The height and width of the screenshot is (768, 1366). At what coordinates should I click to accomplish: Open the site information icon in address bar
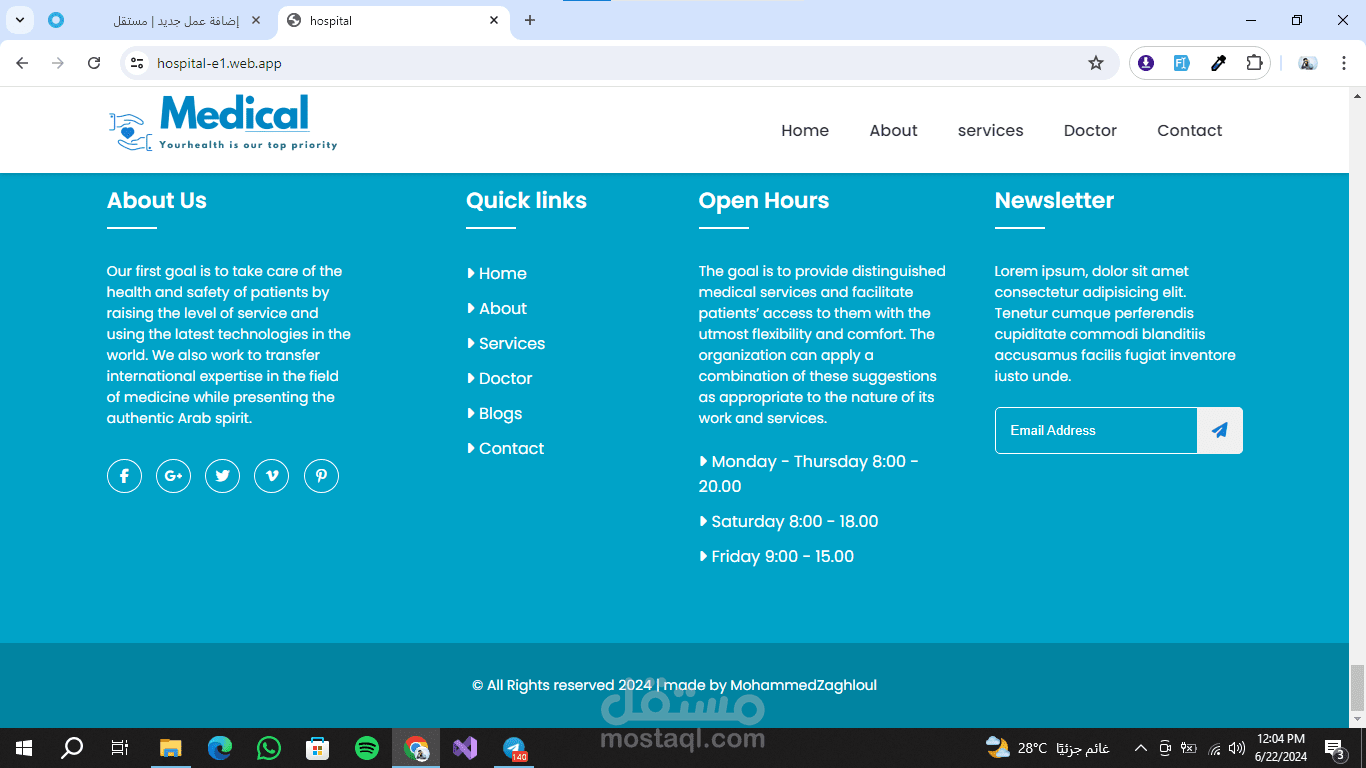(x=138, y=63)
